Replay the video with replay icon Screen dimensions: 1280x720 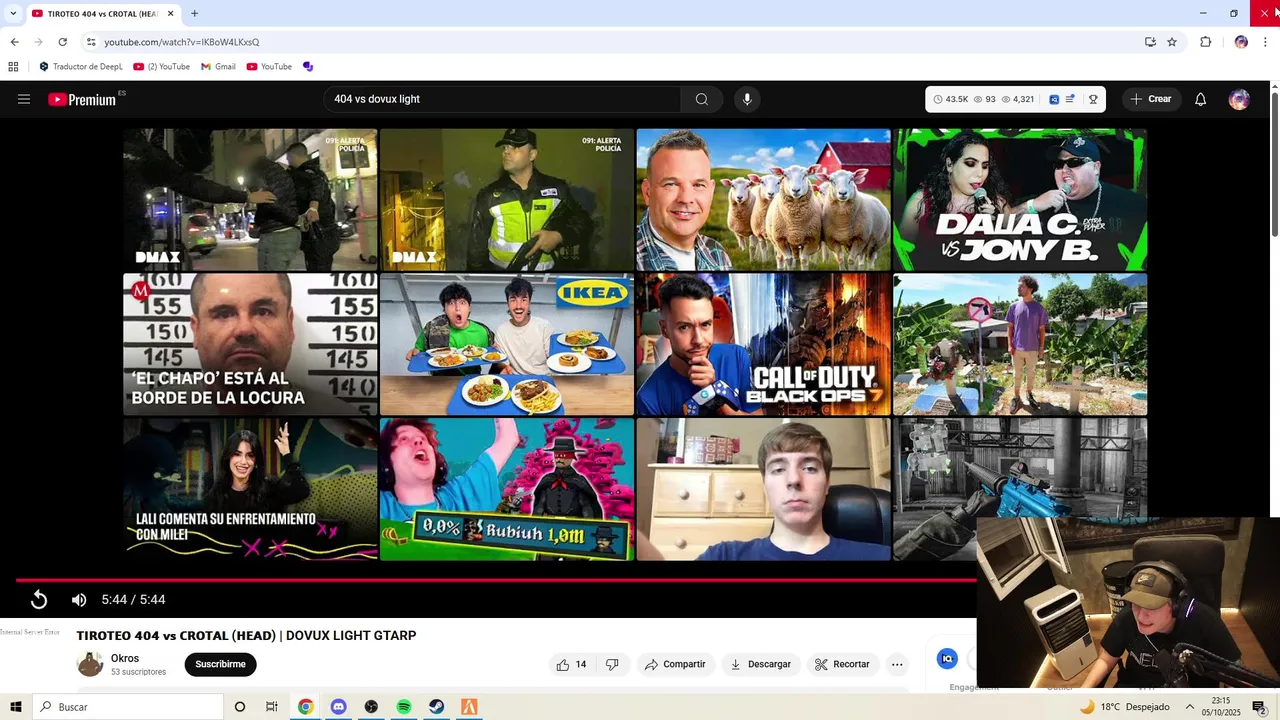point(39,599)
